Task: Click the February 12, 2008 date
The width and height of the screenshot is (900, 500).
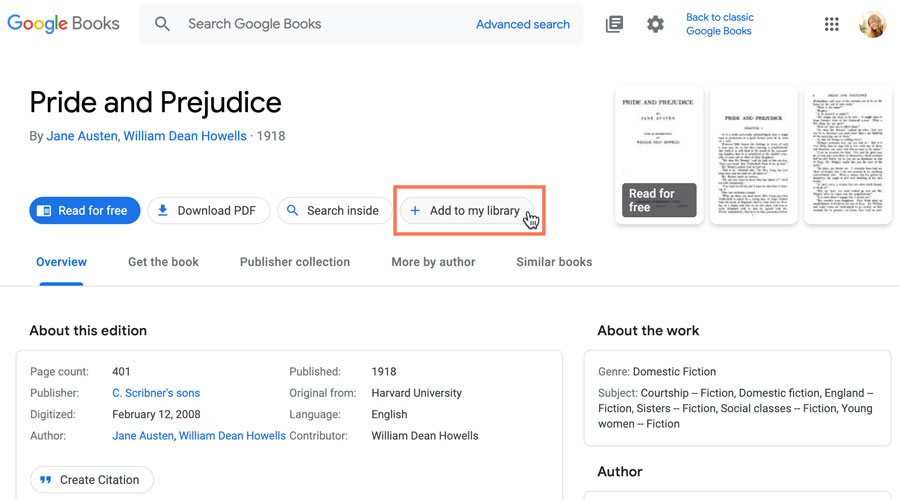Action: pos(156,414)
